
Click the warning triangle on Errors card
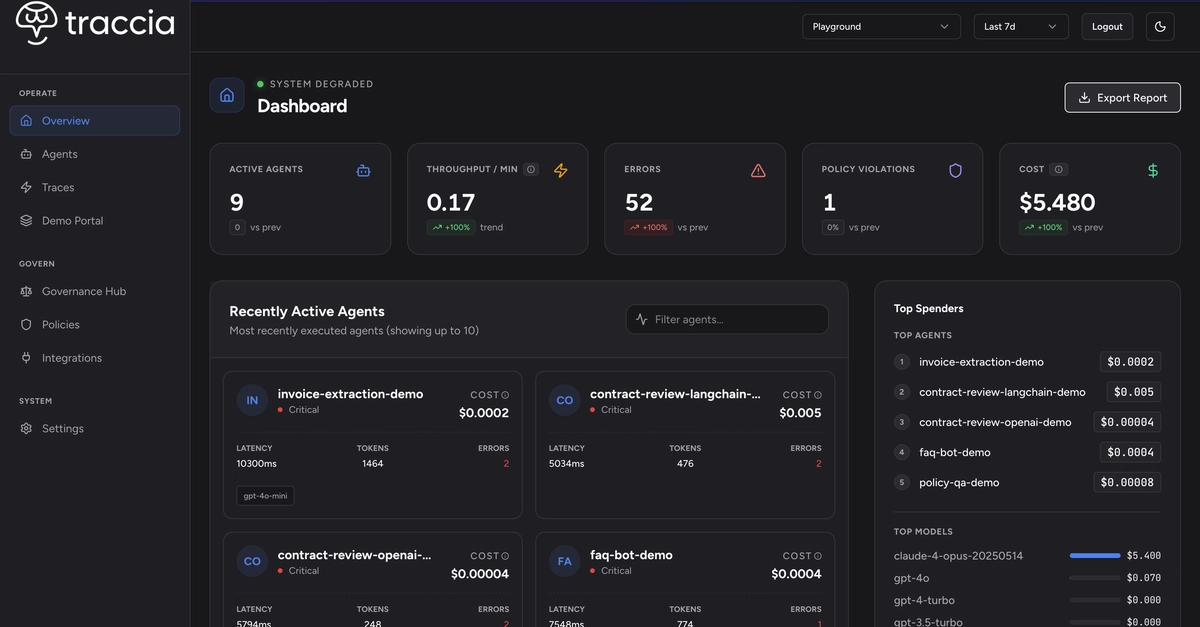click(x=758, y=171)
